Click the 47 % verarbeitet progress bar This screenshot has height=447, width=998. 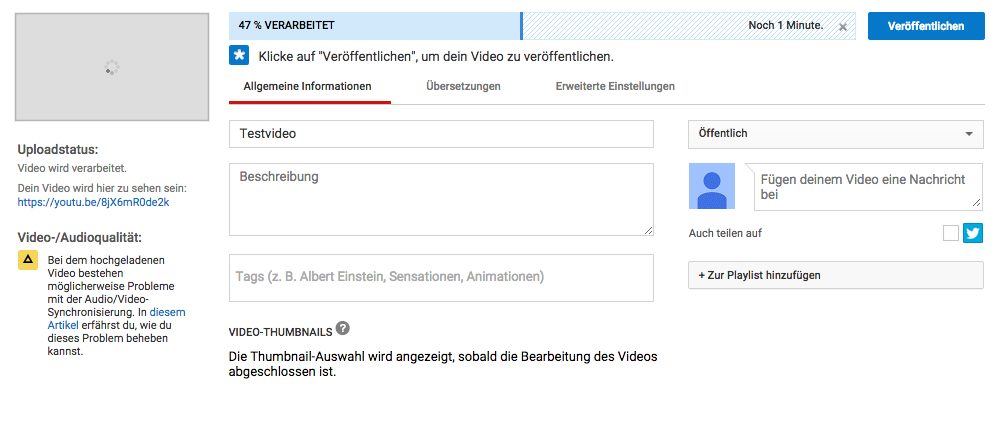375,26
